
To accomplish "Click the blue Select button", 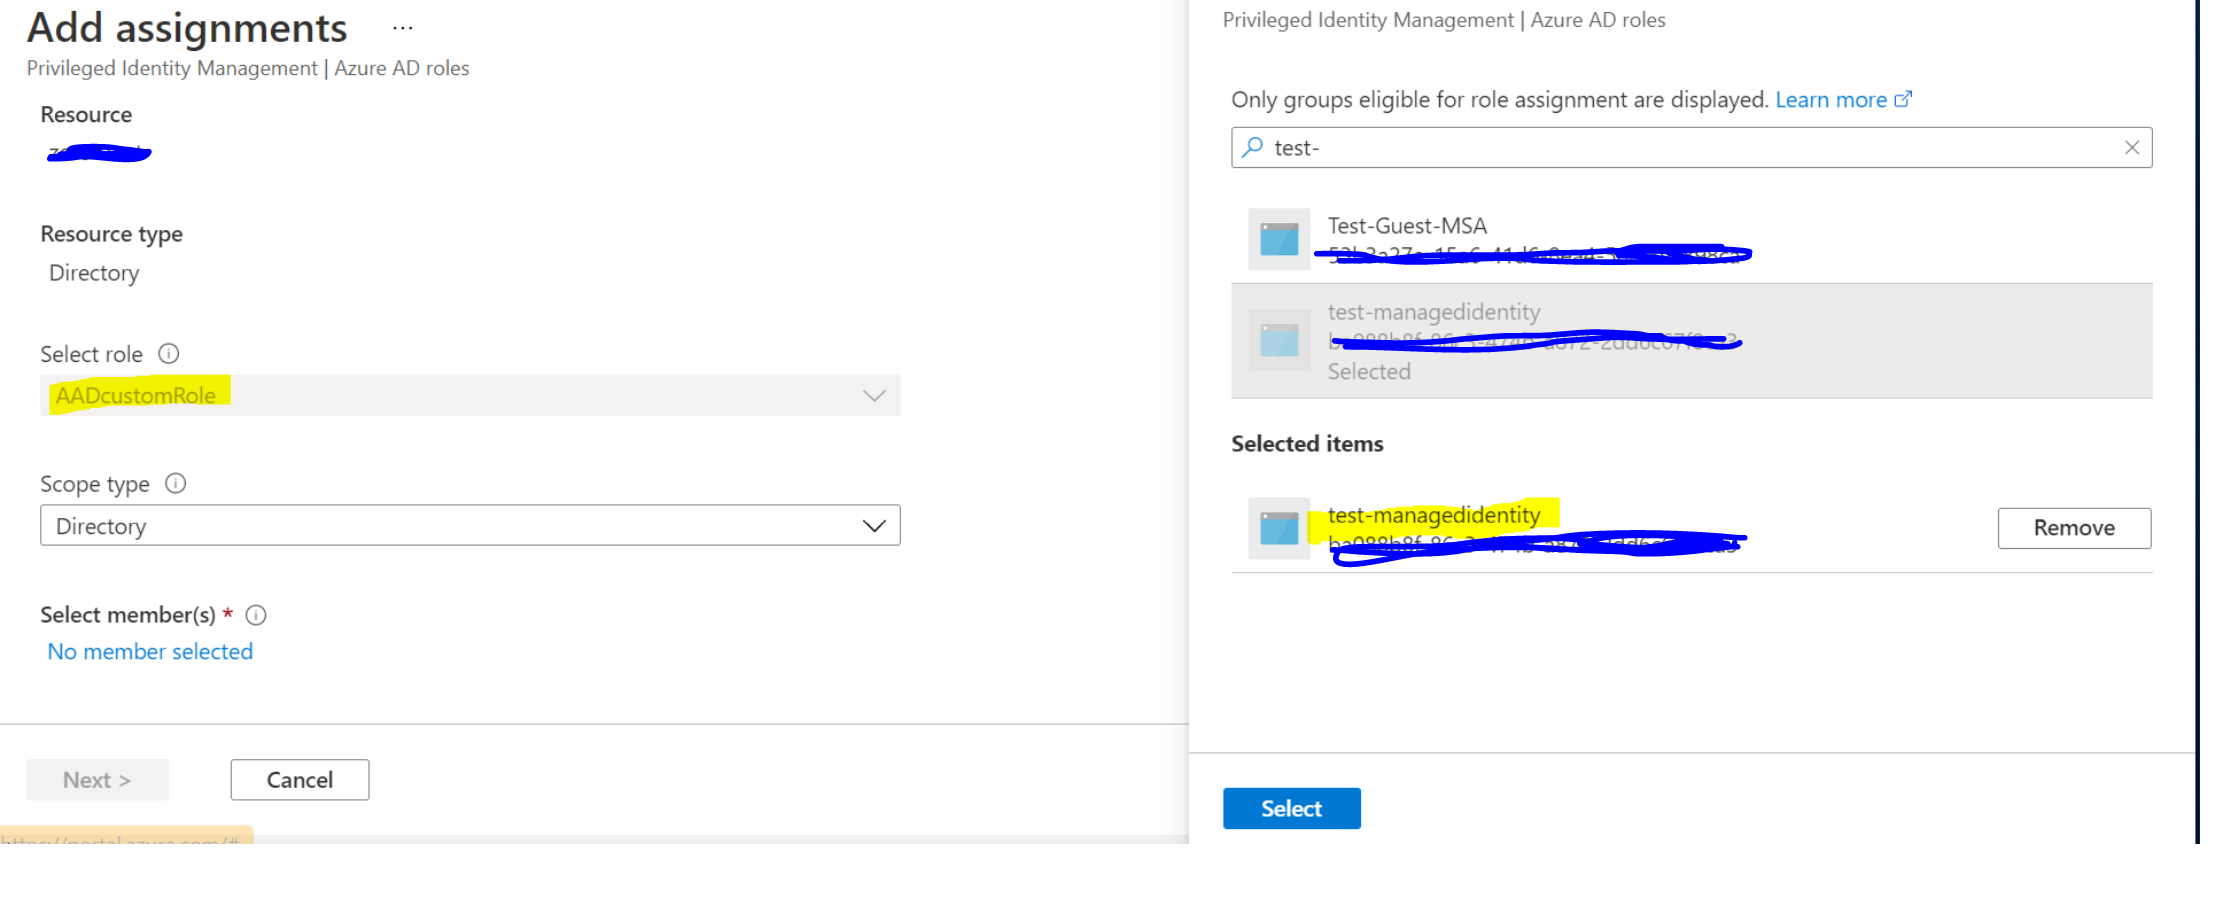I will (x=1291, y=808).
